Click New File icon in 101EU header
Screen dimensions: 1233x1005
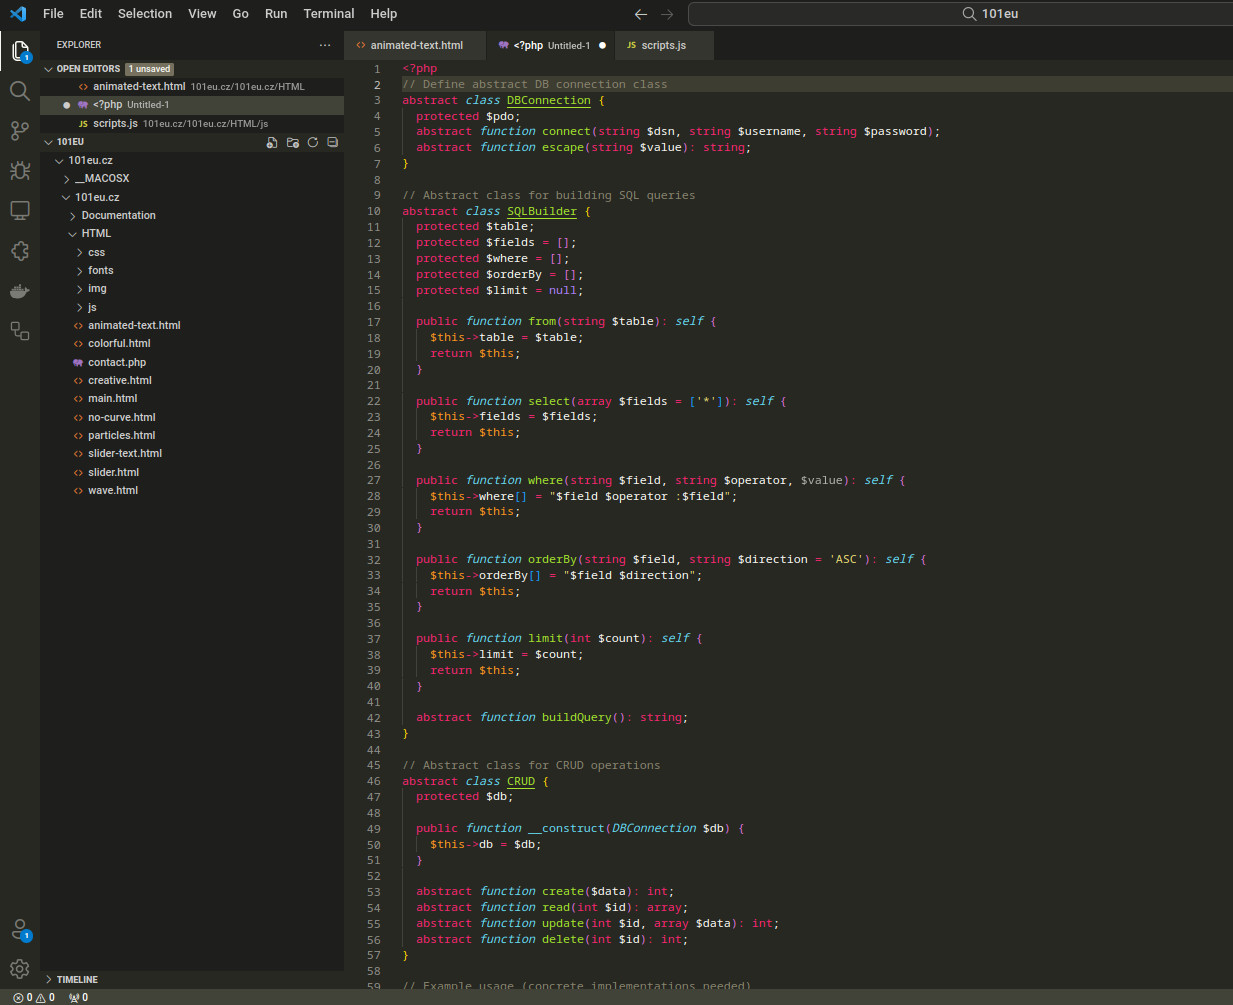tap(272, 142)
